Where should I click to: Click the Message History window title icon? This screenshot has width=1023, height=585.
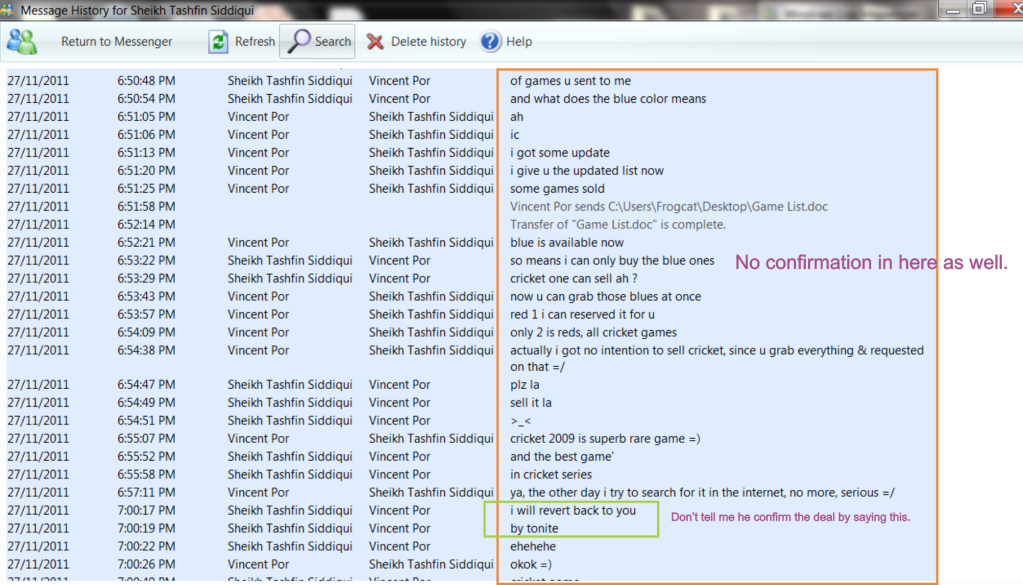pyautogui.click(x=9, y=9)
